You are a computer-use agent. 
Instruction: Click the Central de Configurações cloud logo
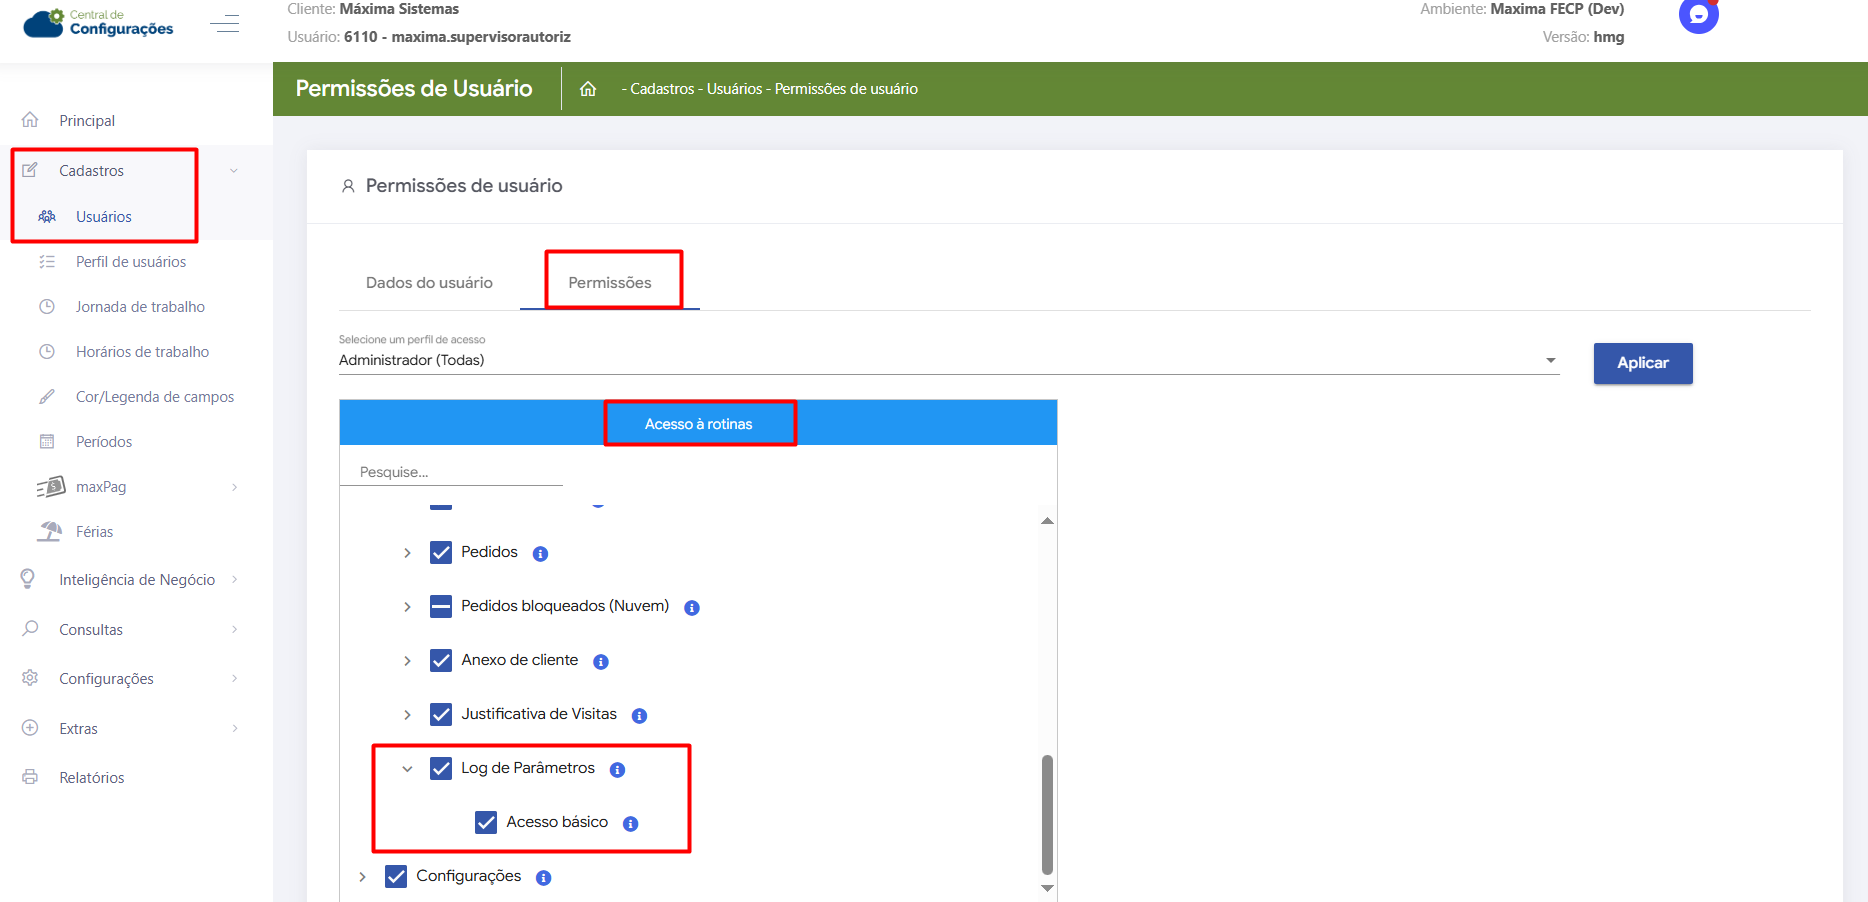pos(98,22)
